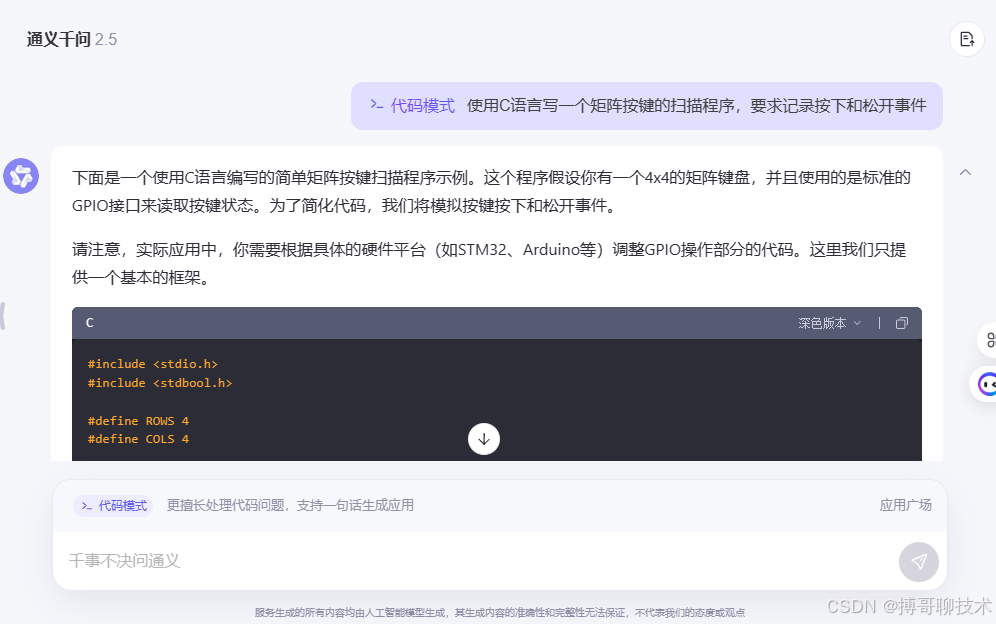Open the 深色版本 theme dropdown

(x=830, y=323)
